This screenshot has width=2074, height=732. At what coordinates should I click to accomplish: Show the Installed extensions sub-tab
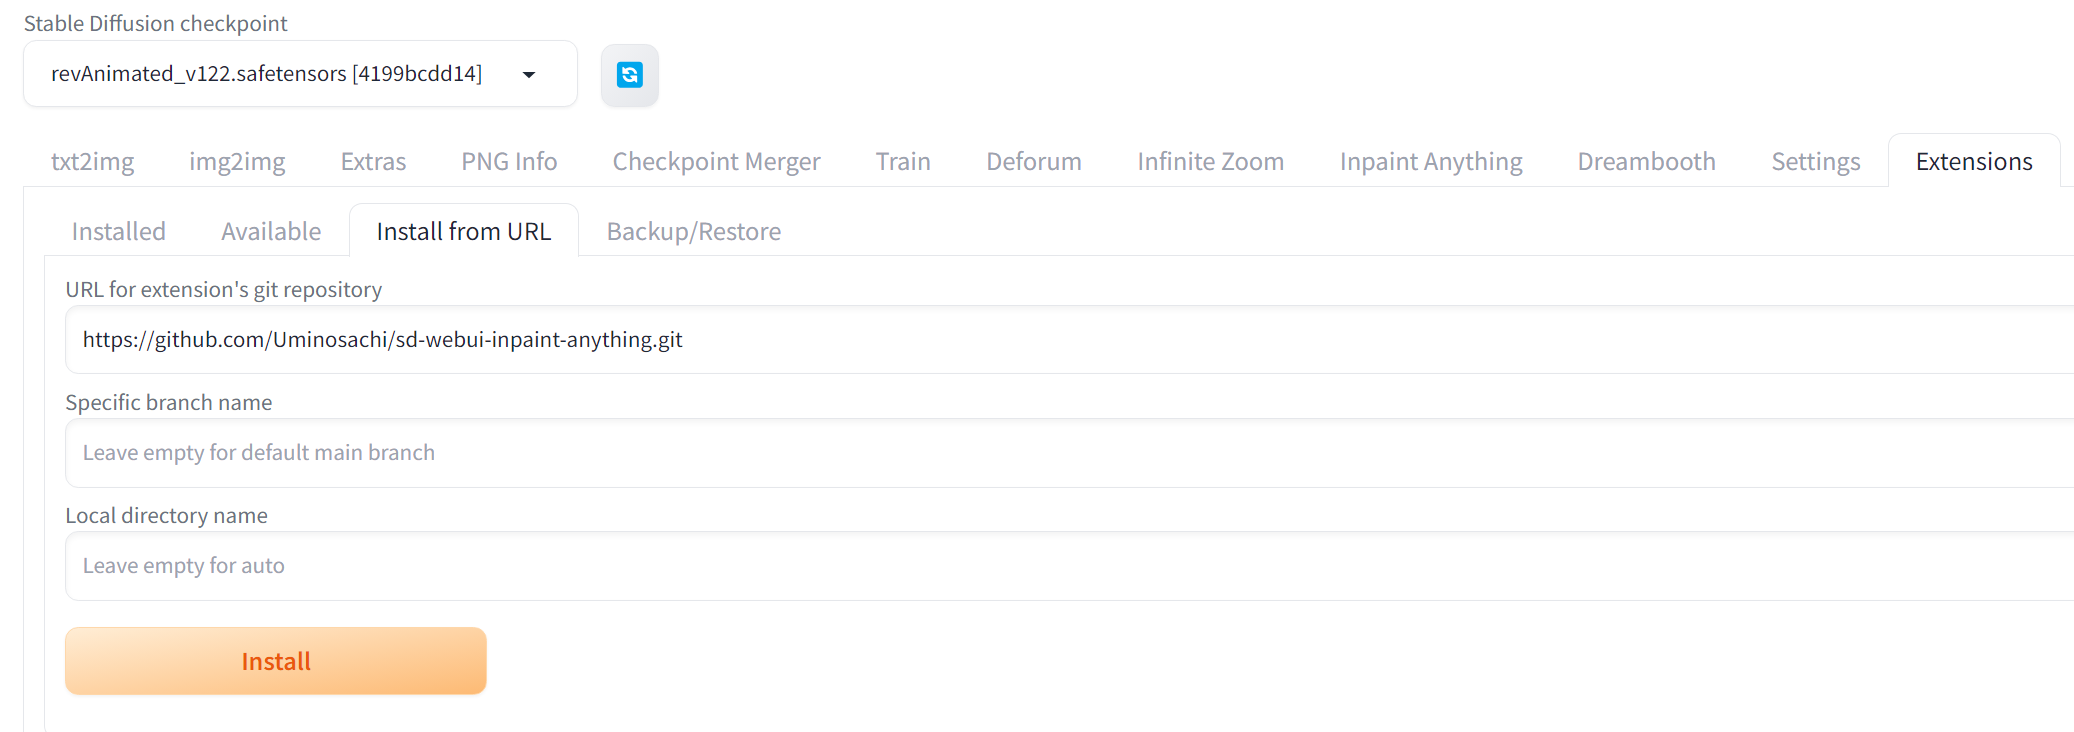(x=118, y=232)
